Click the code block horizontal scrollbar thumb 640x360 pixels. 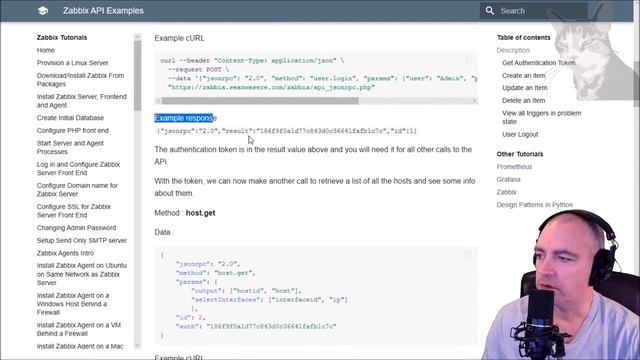click(x=260, y=101)
